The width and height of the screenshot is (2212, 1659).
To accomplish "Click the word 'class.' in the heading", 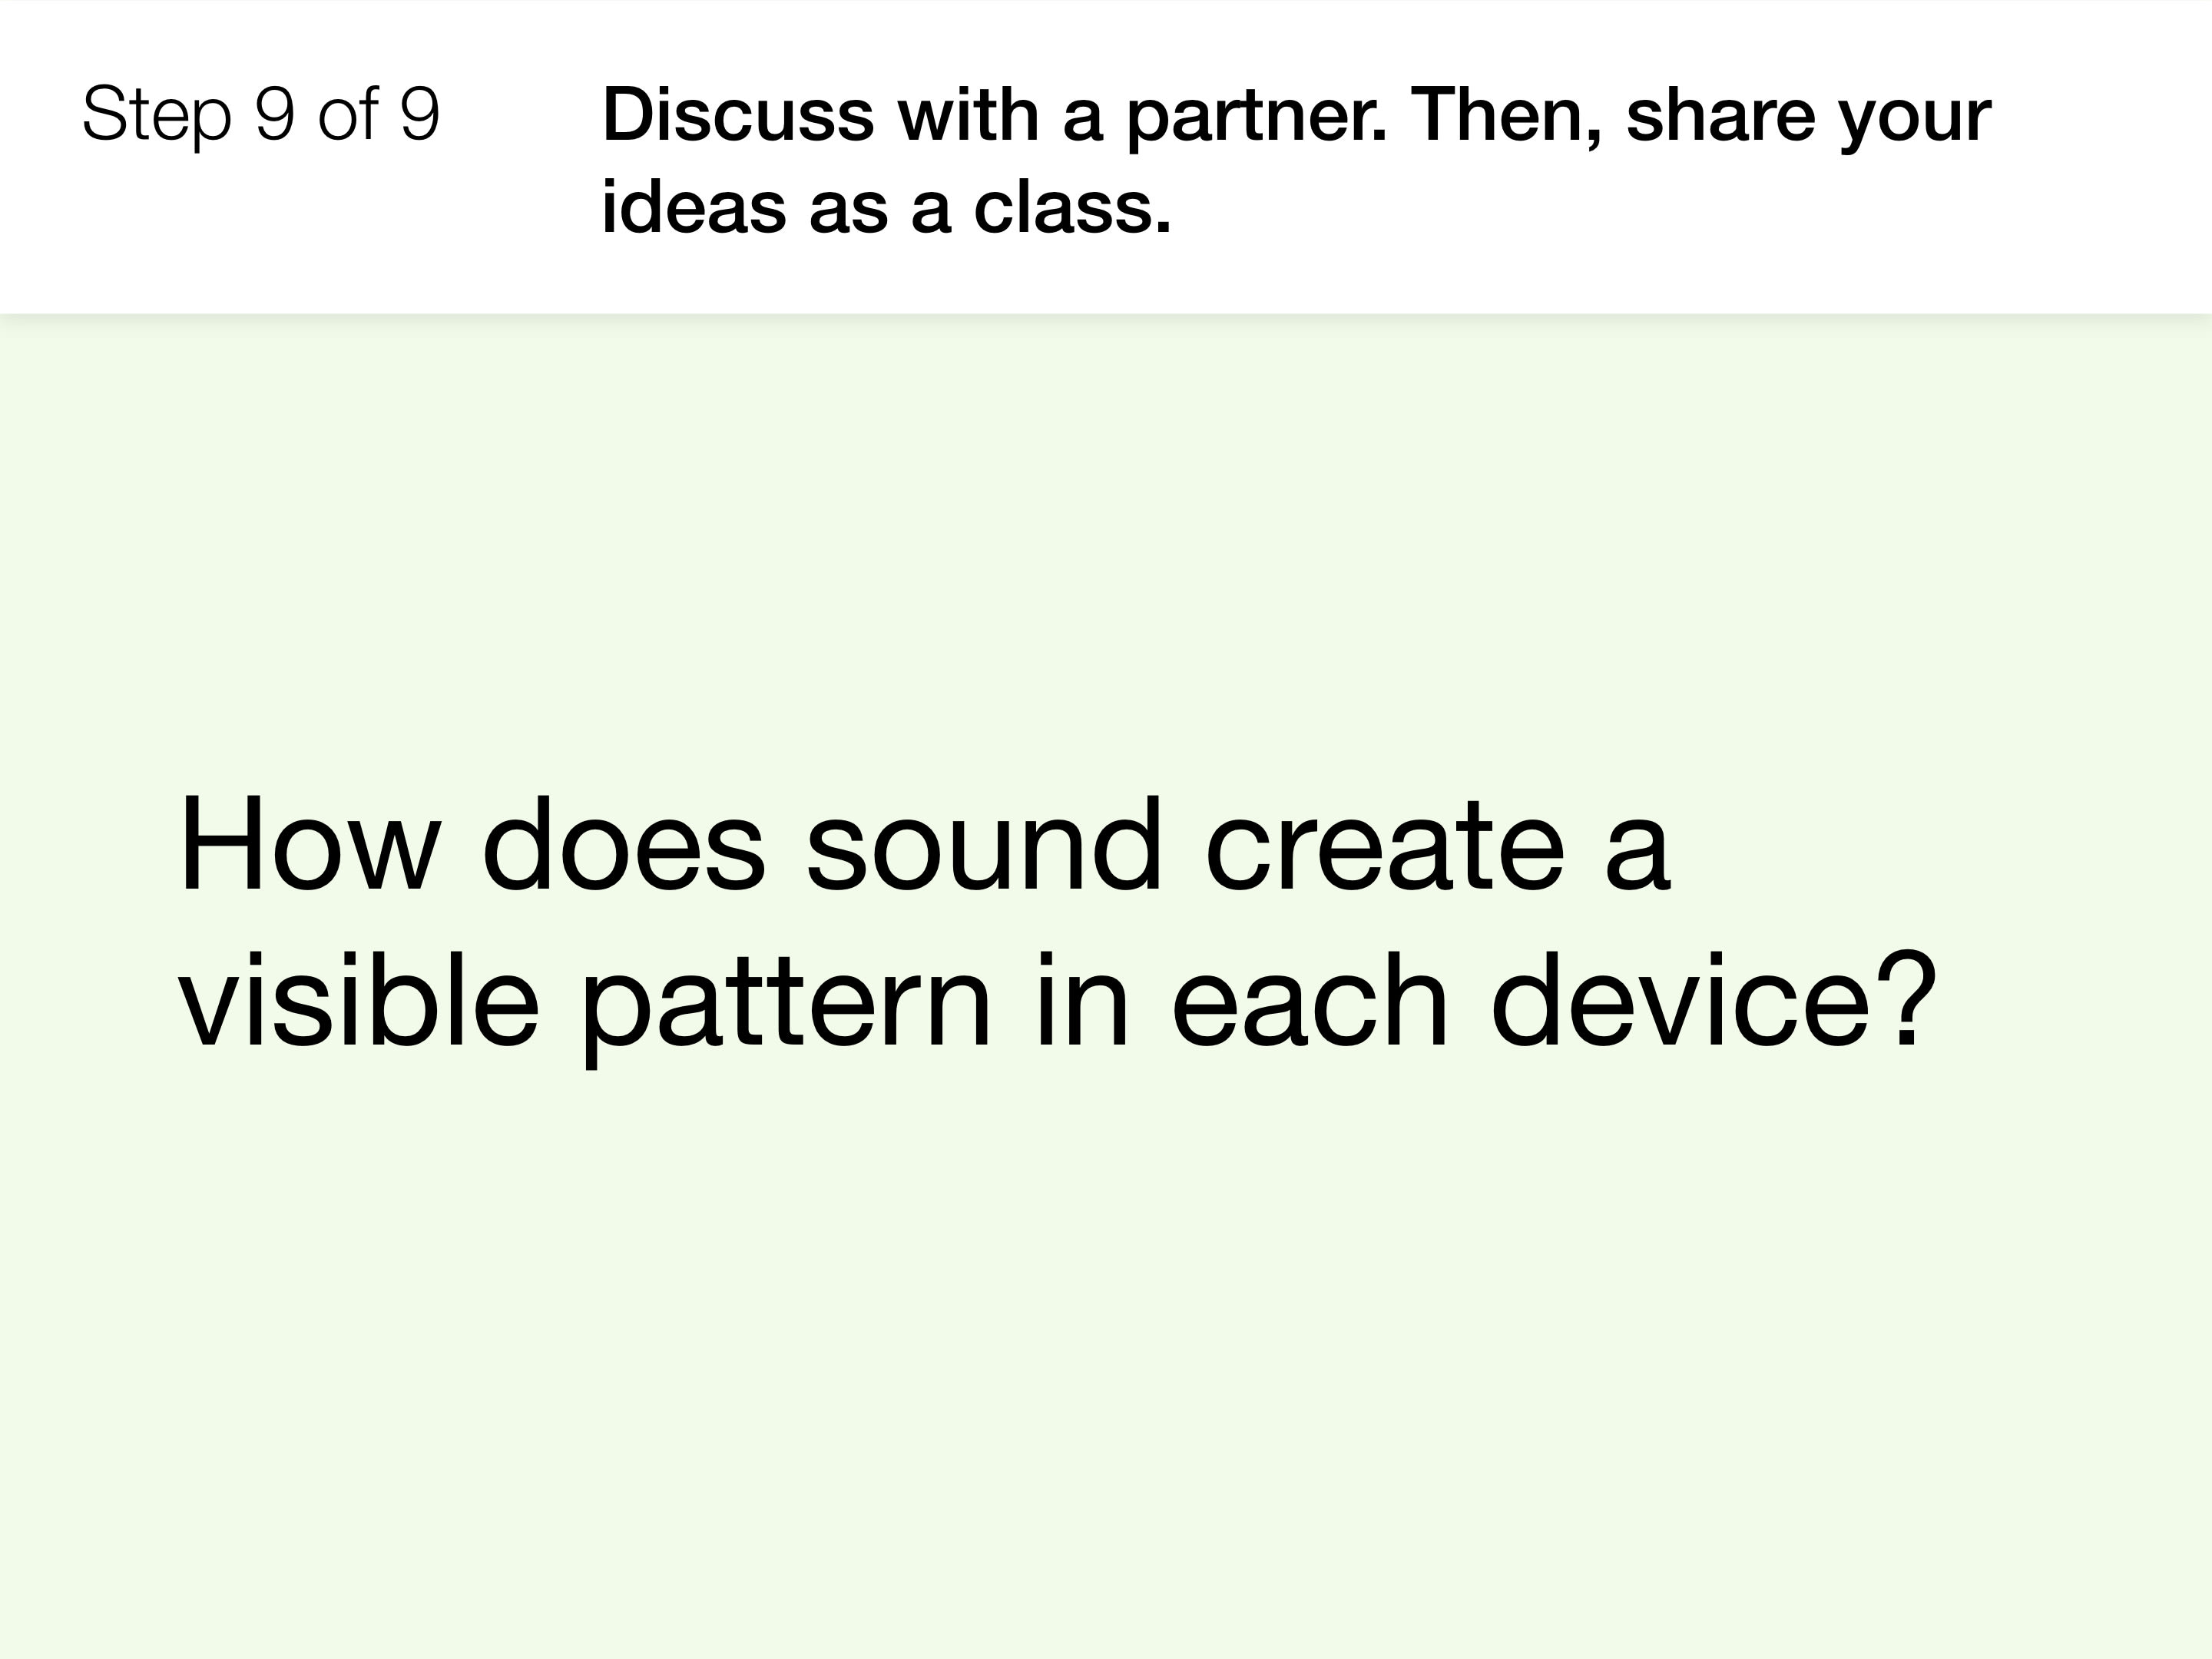I will coord(1072,208).
